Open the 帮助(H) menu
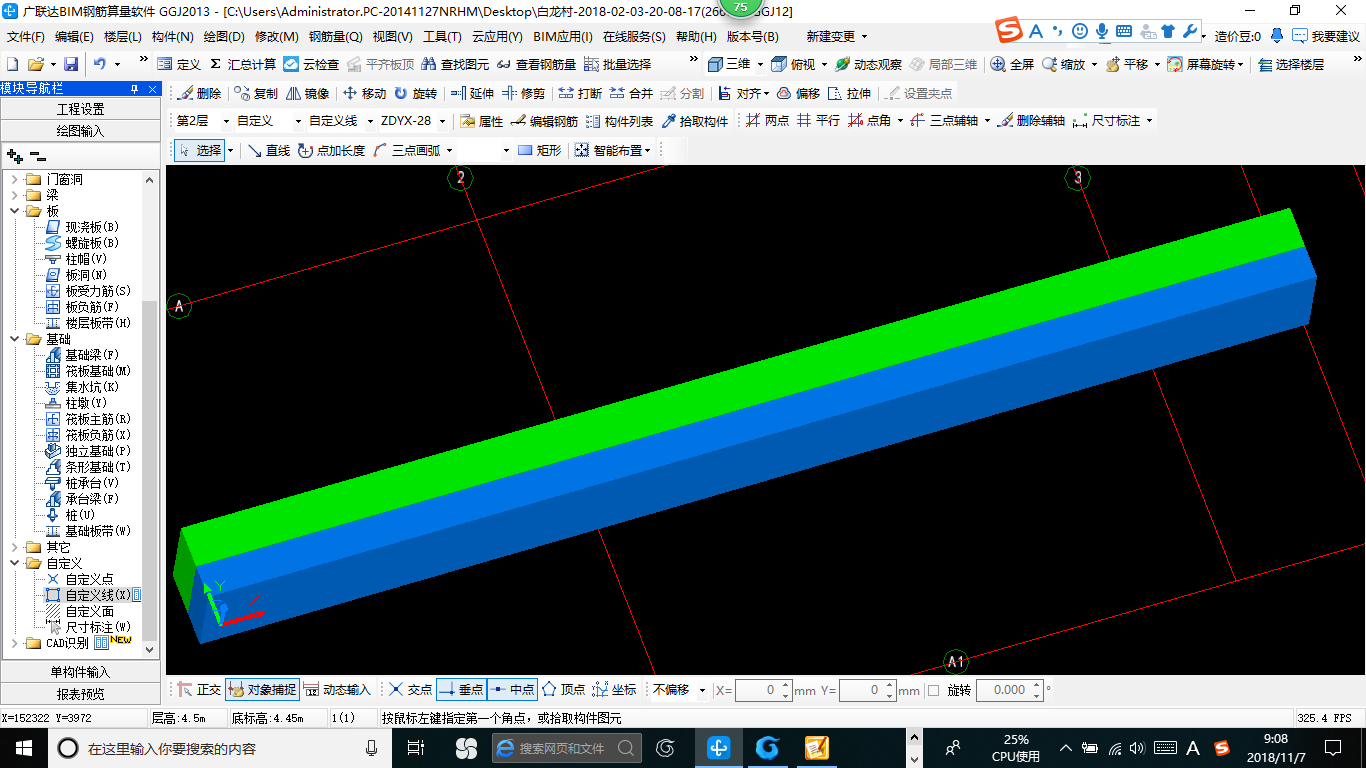Image resolution: width=1366 pixels, height=768 pixels. (696, 37)
